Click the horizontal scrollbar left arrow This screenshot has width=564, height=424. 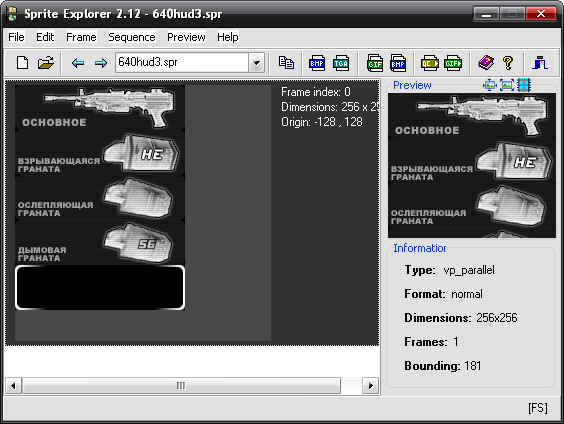[x=13, y=386]
